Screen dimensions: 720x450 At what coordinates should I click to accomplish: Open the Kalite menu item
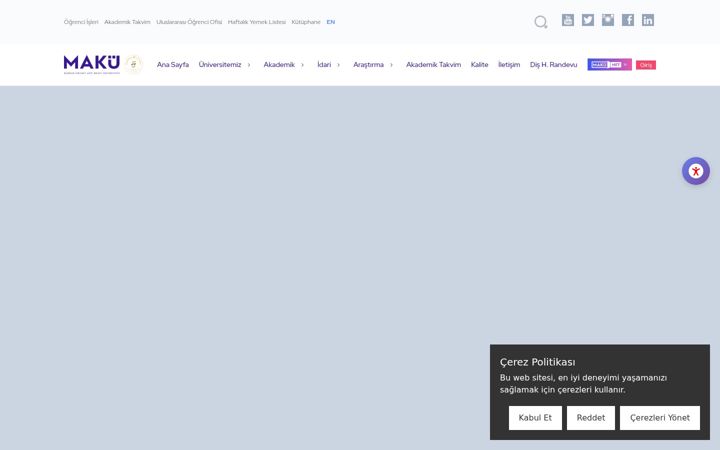(479, 65)
